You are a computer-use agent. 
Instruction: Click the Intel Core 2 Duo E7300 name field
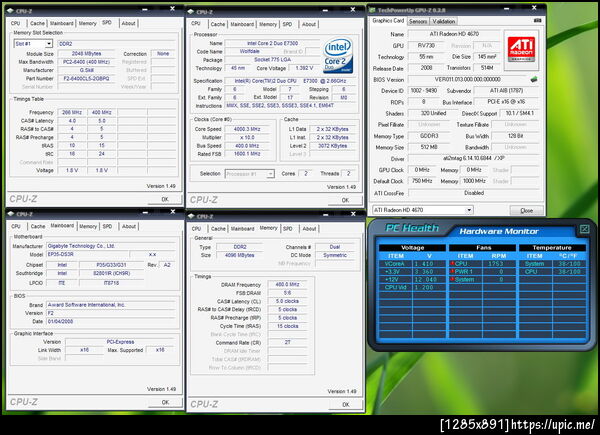pos(272,43)
